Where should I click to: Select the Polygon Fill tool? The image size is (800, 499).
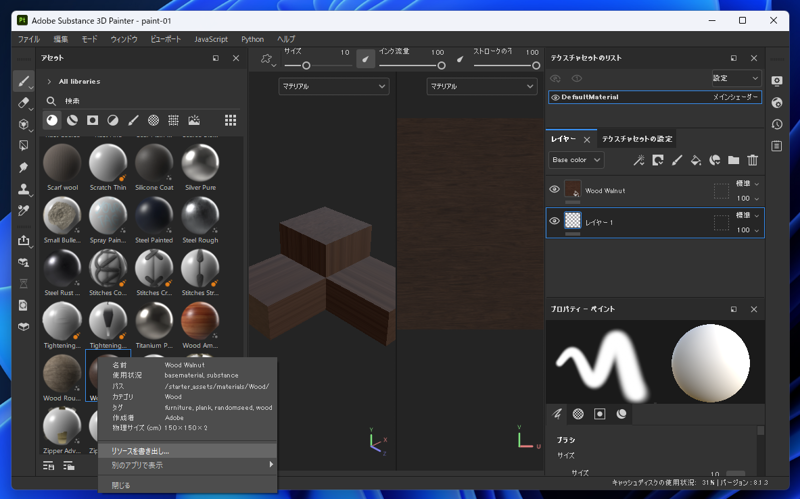click(x=23, y=145)
